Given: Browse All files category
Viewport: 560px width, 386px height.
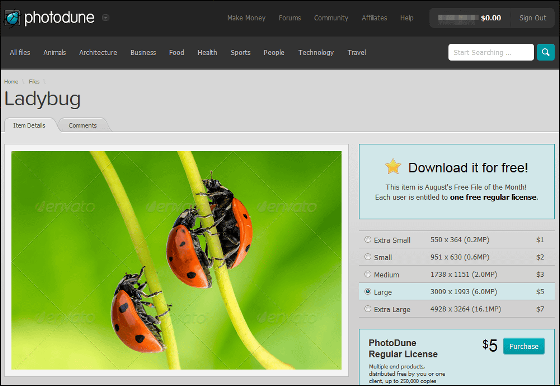Looking at the screenshot, I should point(20,52).
